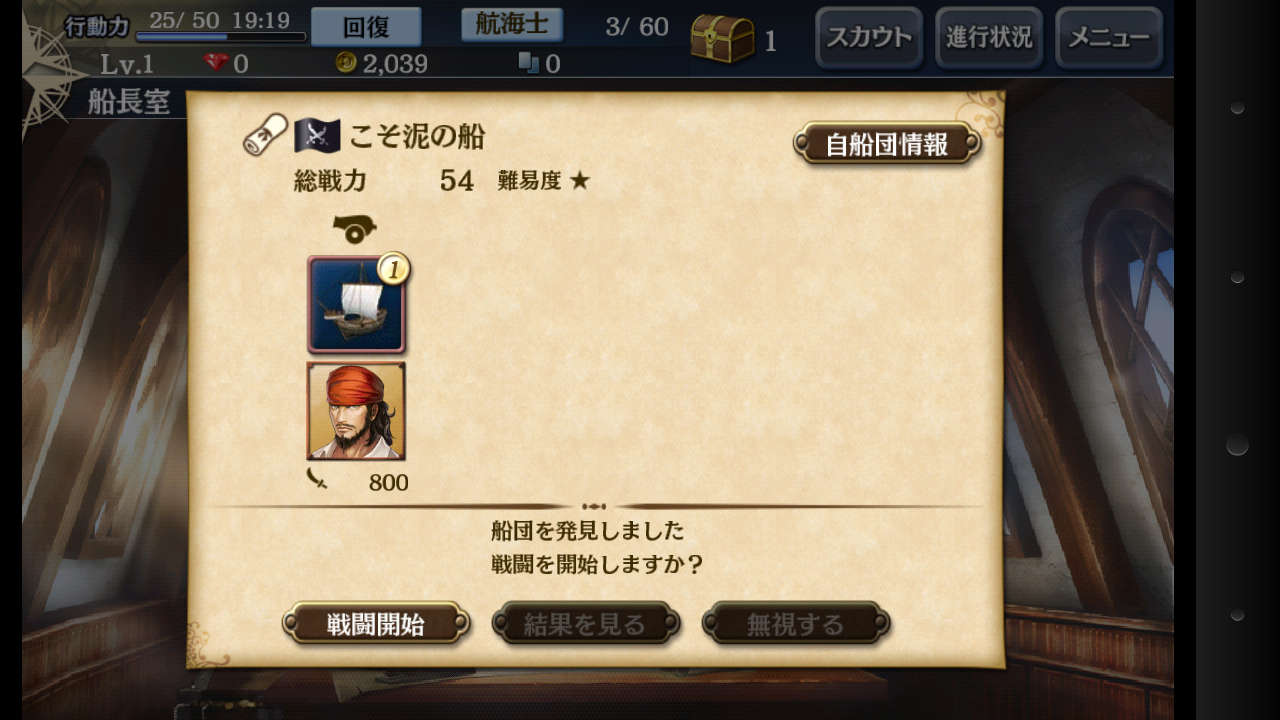Open the スカウト scout menu

868,38
